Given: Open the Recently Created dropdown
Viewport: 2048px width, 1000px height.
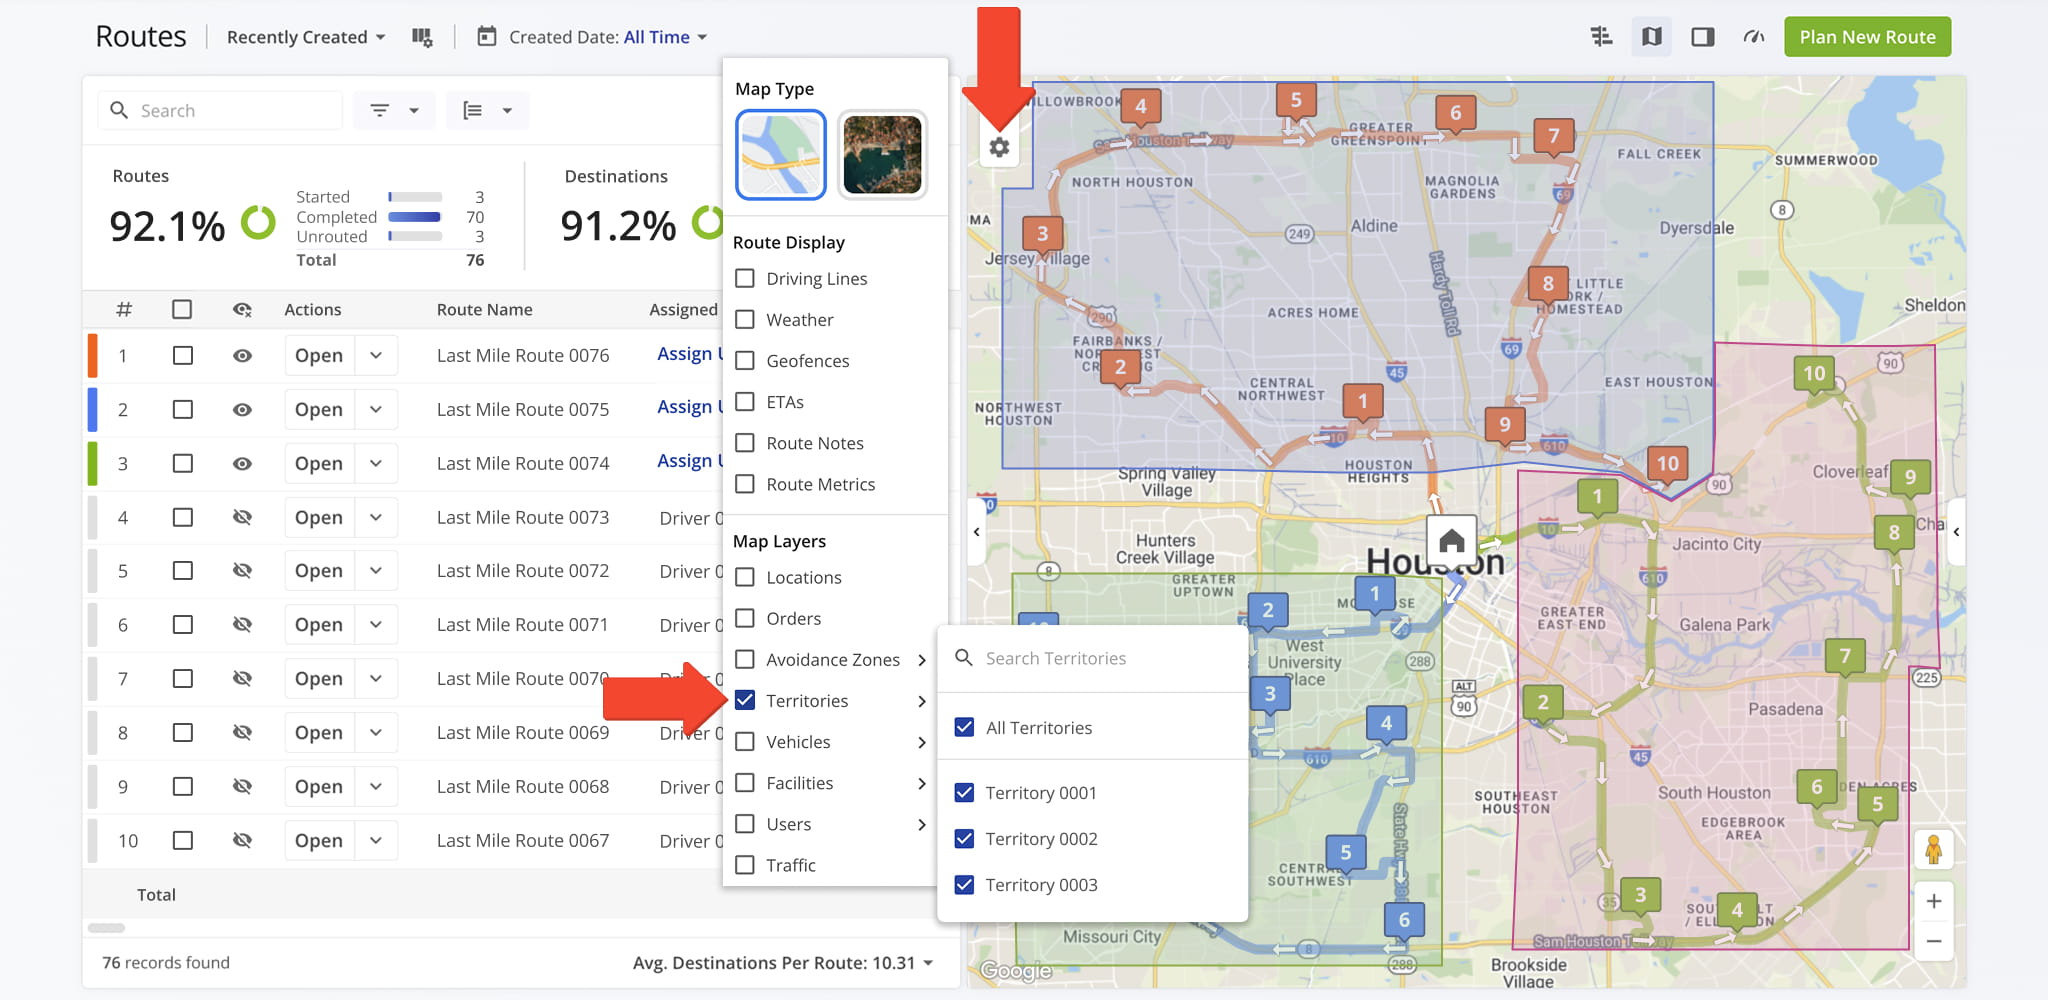Looking at the screenshot, I should point(305,37).
